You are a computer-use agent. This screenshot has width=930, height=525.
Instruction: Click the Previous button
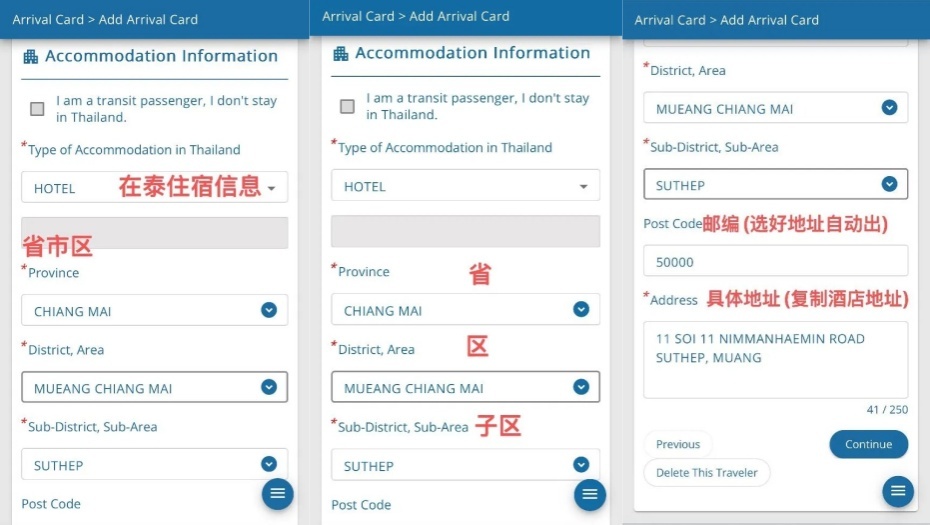pos(678,444)
